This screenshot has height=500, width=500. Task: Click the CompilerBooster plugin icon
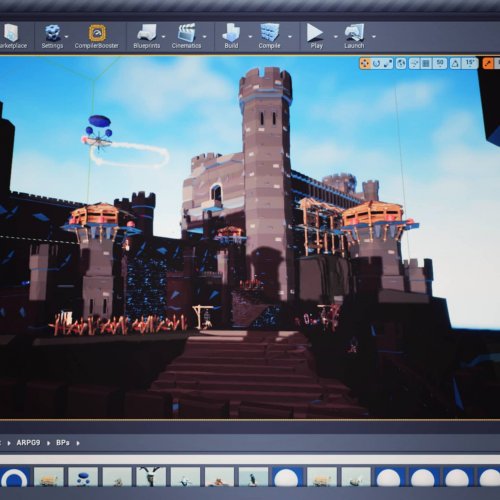pos(97,36)
